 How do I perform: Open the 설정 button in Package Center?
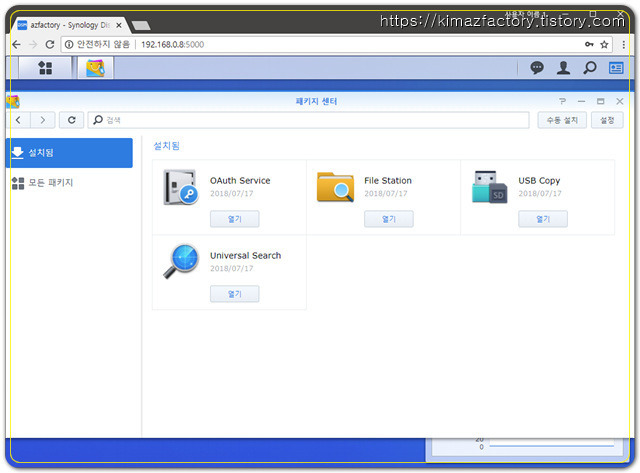point(607,120)
